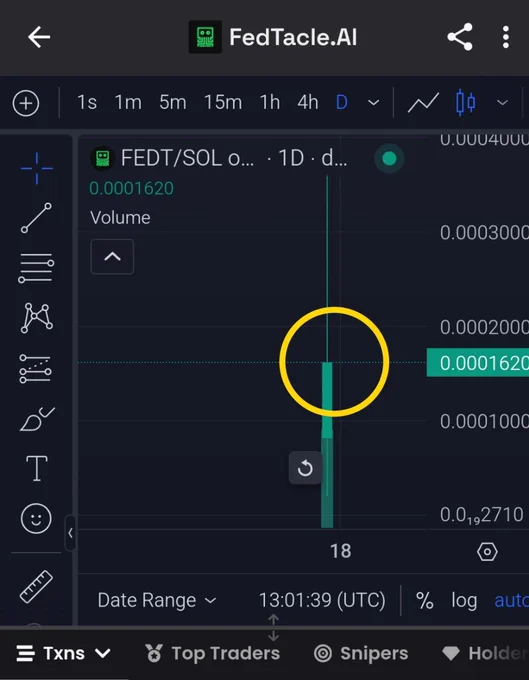Image resolution: width=529 pixels, height=680 pixels.
Task: Click the Volume indicator label
Action: click(x=120, y=218)
